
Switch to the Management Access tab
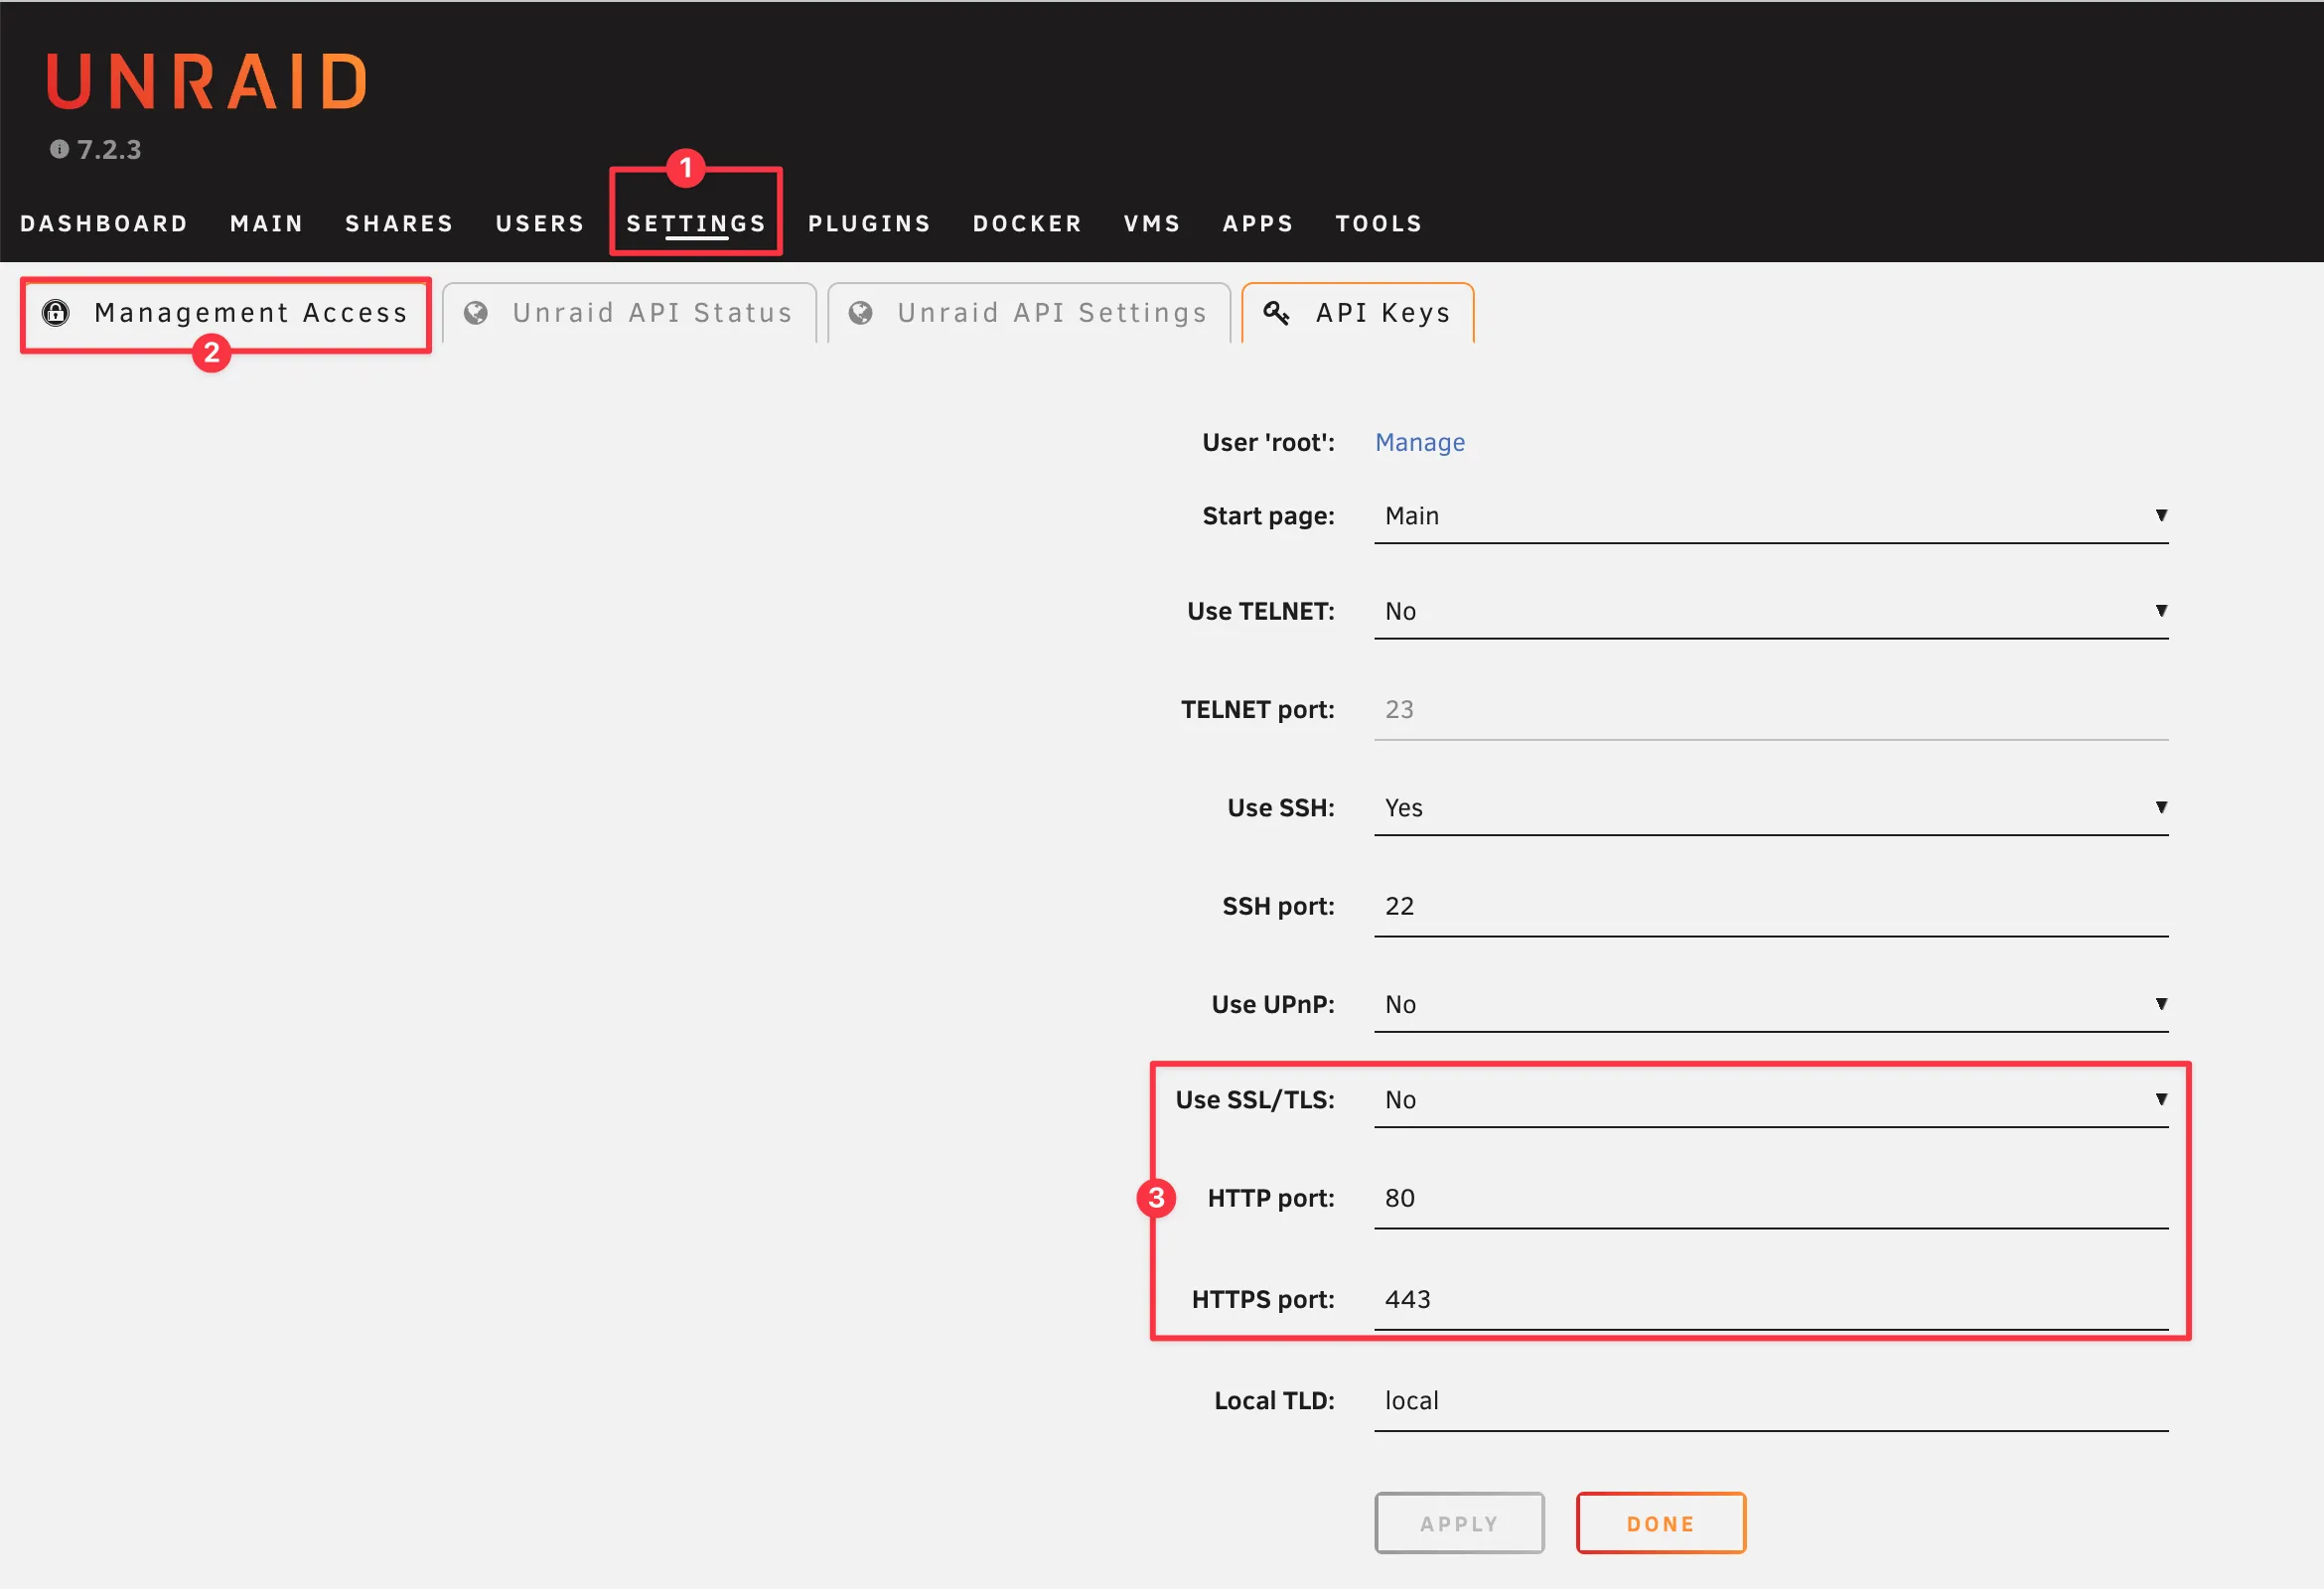226,314
